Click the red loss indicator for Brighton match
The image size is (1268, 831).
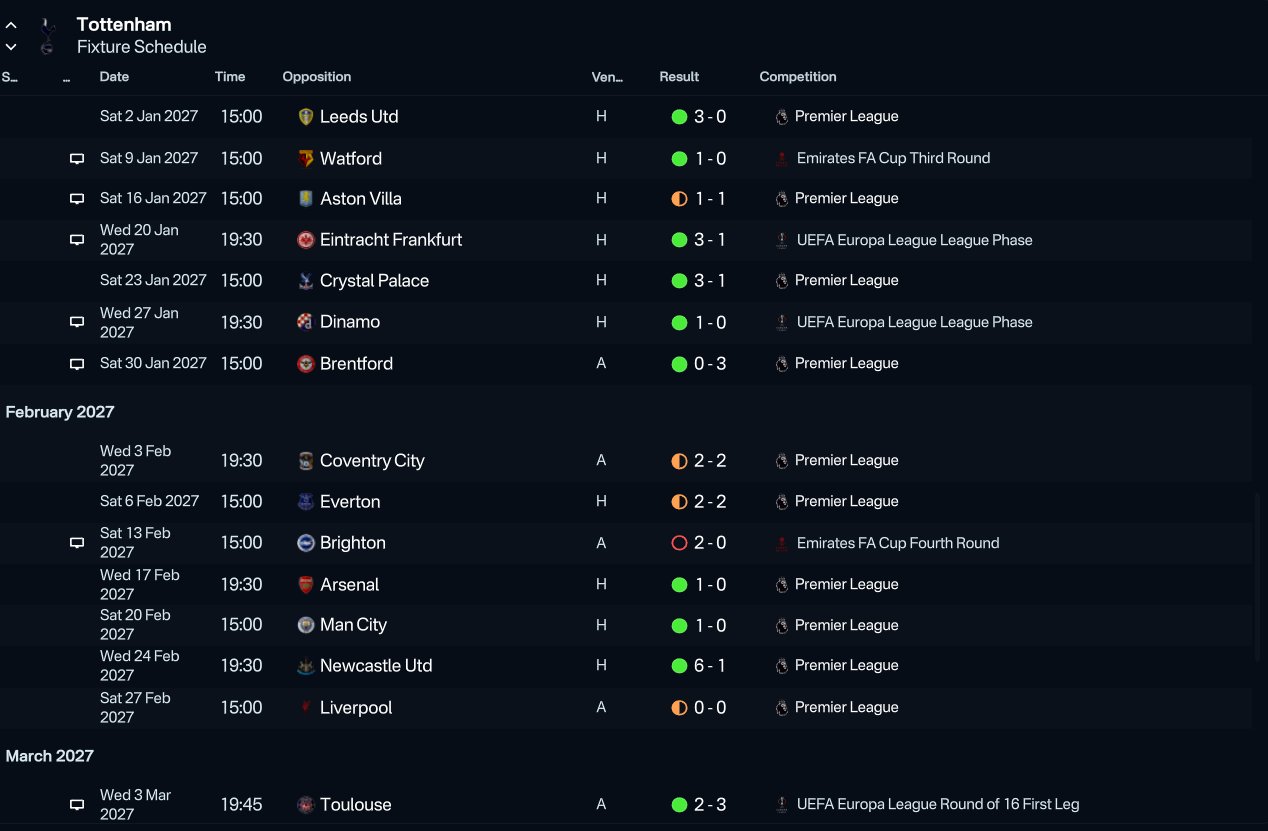679,543
